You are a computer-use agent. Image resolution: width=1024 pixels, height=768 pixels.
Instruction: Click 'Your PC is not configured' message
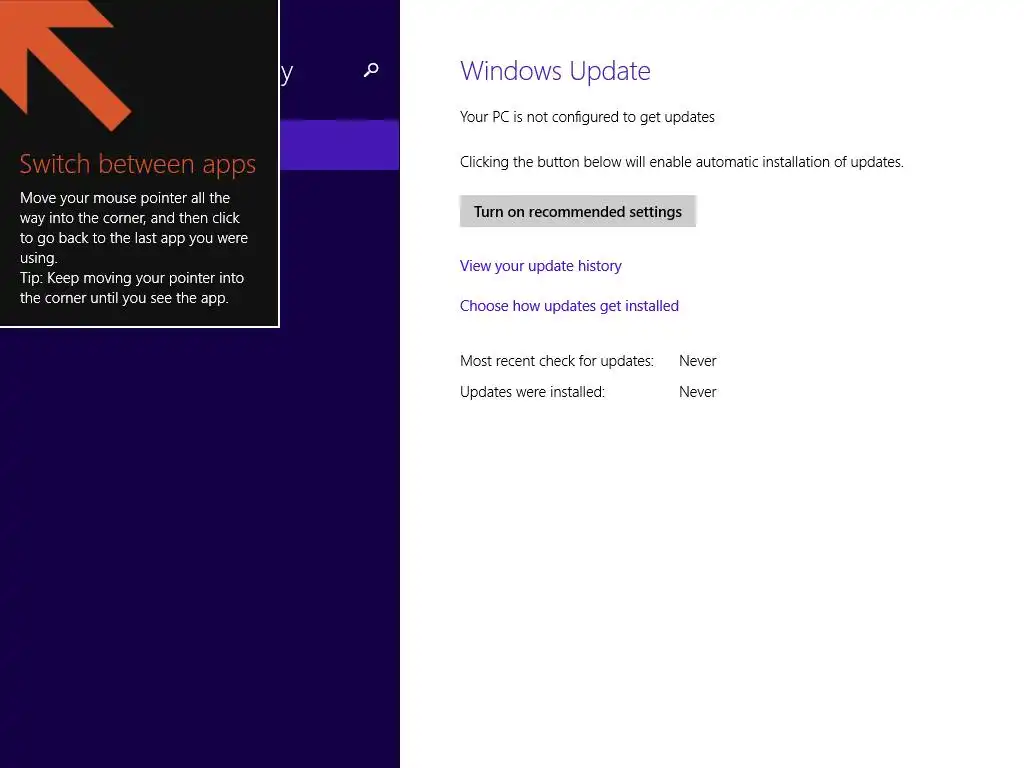click(587, 117)
